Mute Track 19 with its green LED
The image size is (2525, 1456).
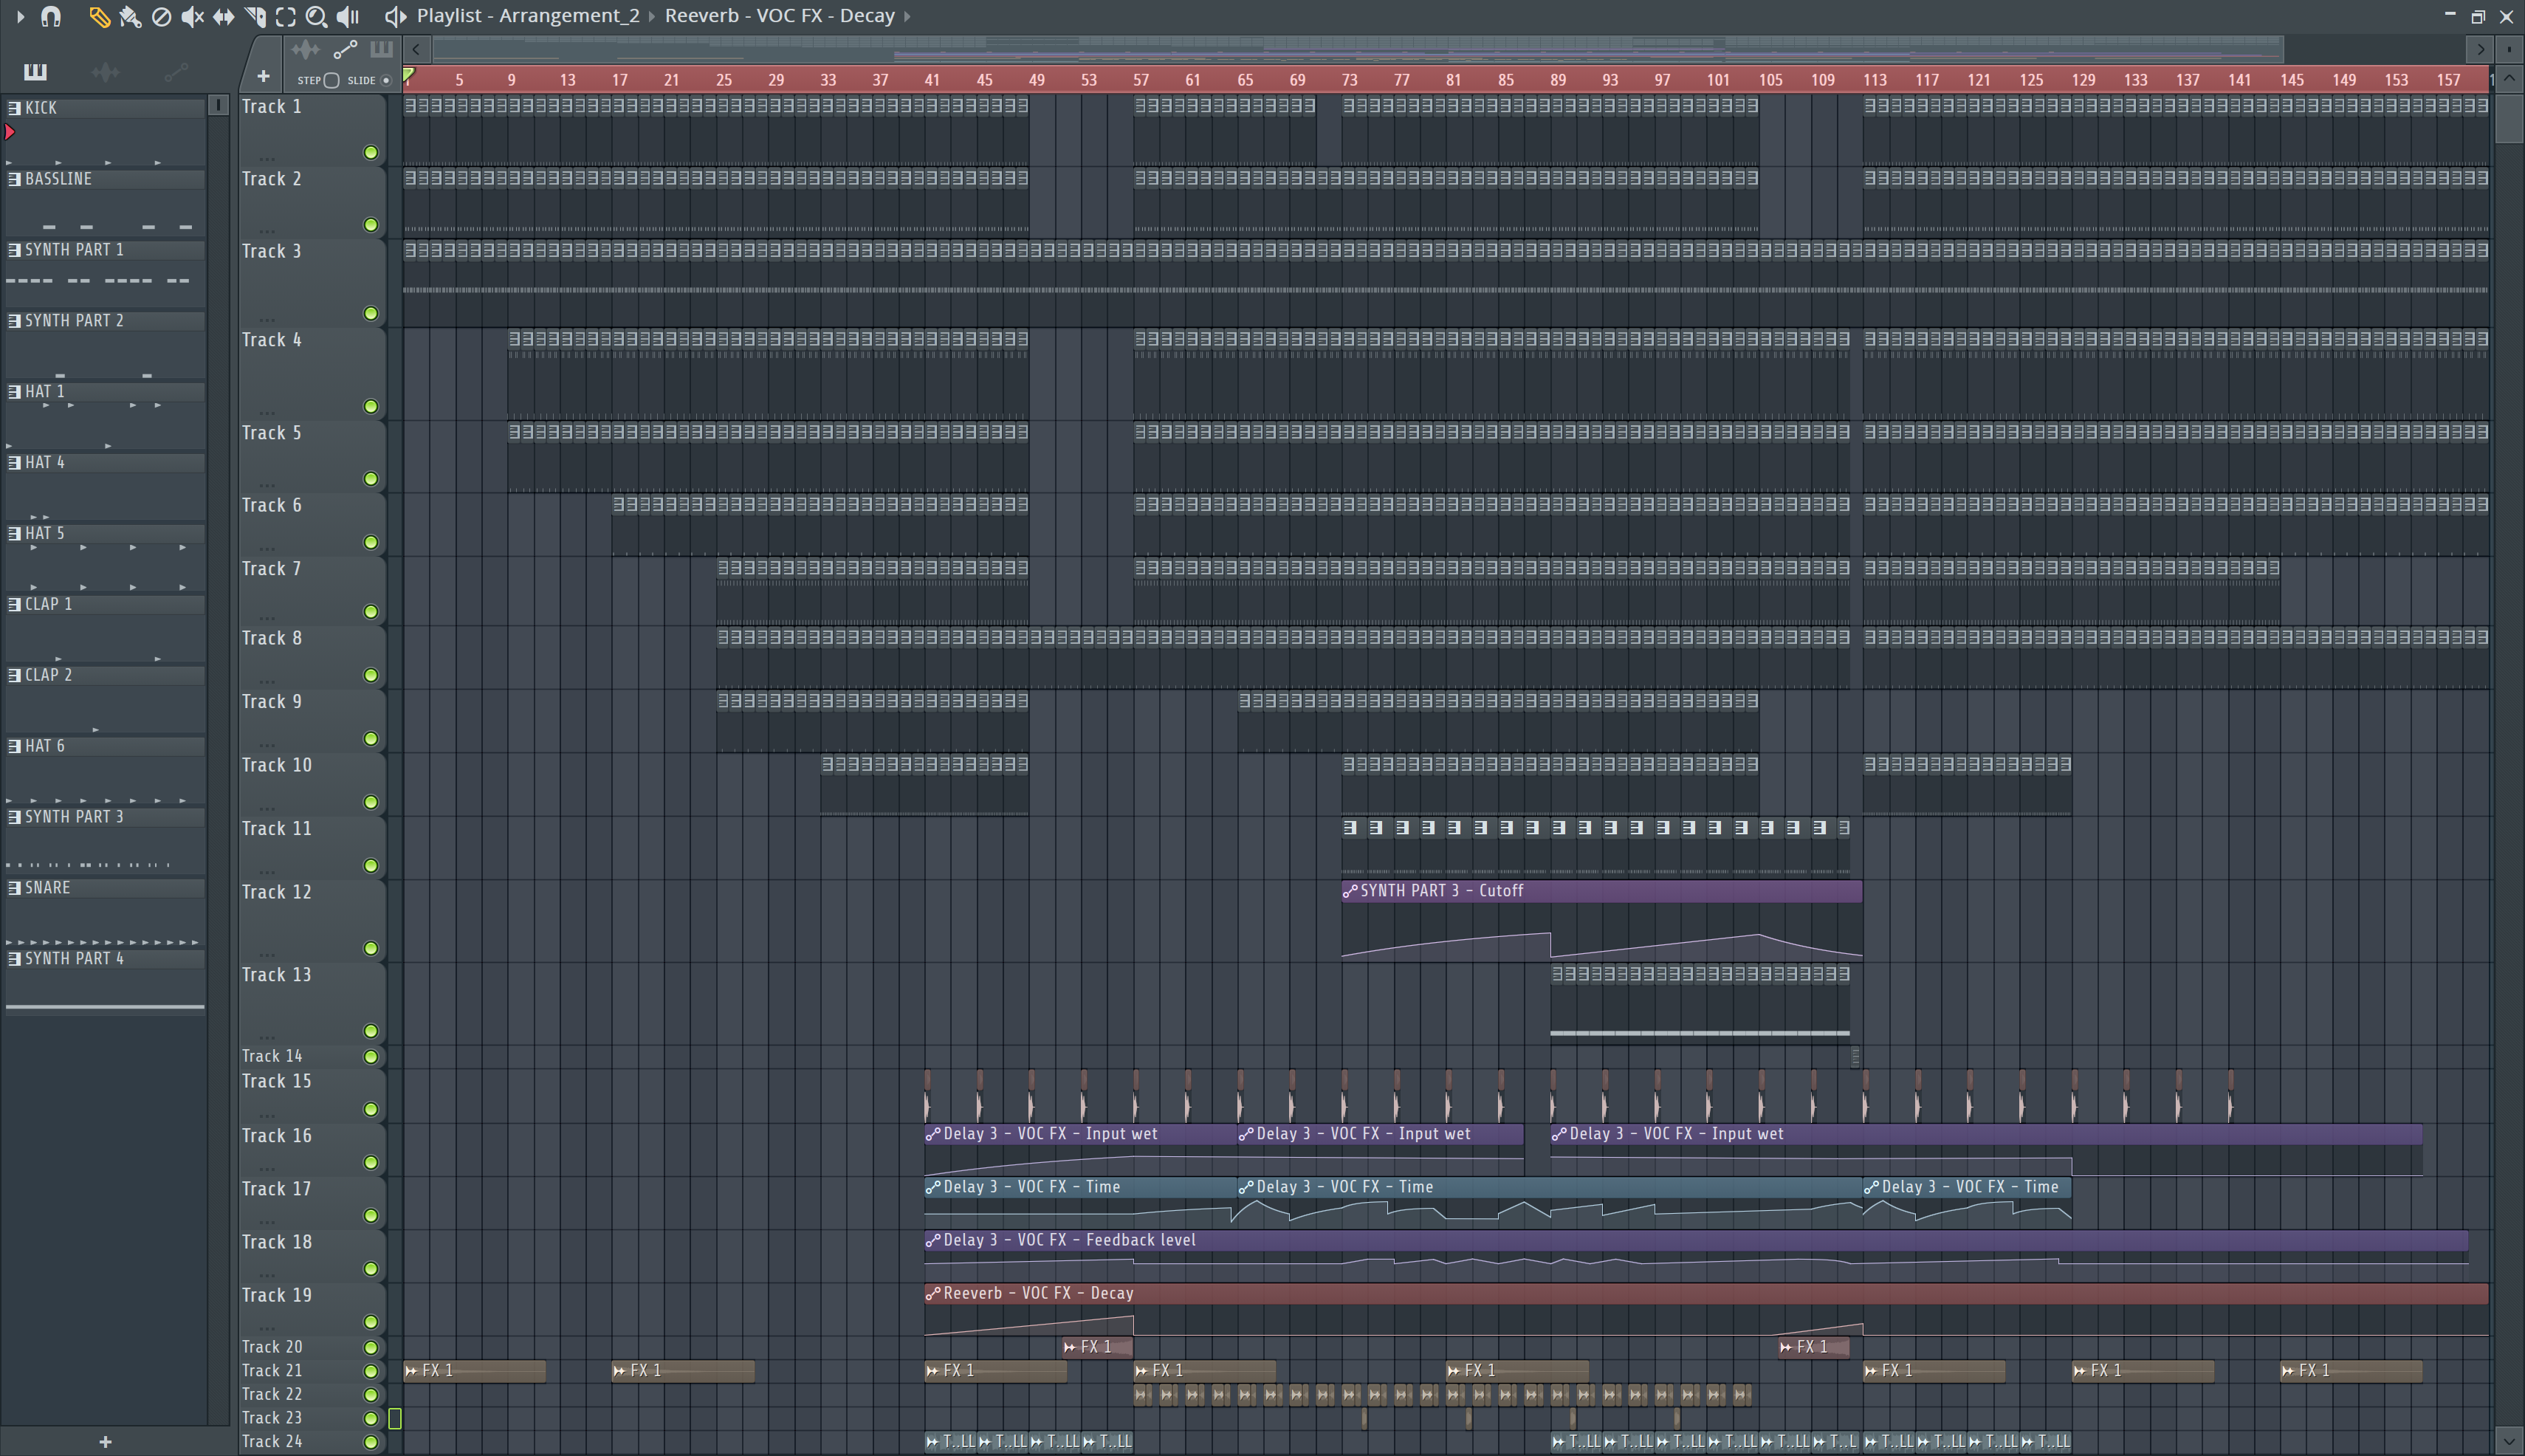371,1322
